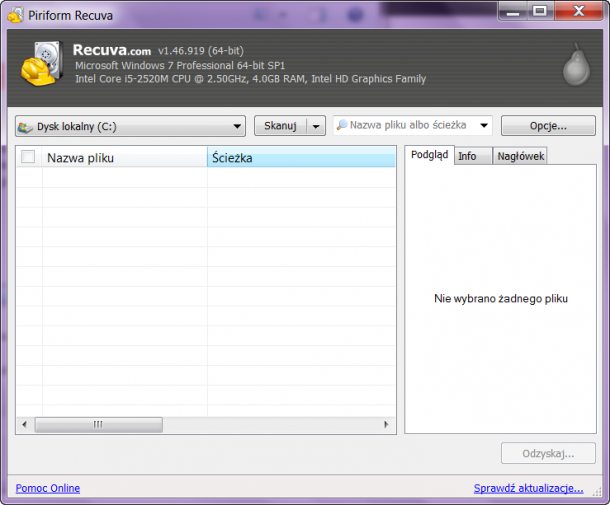
Task: Click the Intel Core i5-2520M hardware line
Action: click(251, 79)
